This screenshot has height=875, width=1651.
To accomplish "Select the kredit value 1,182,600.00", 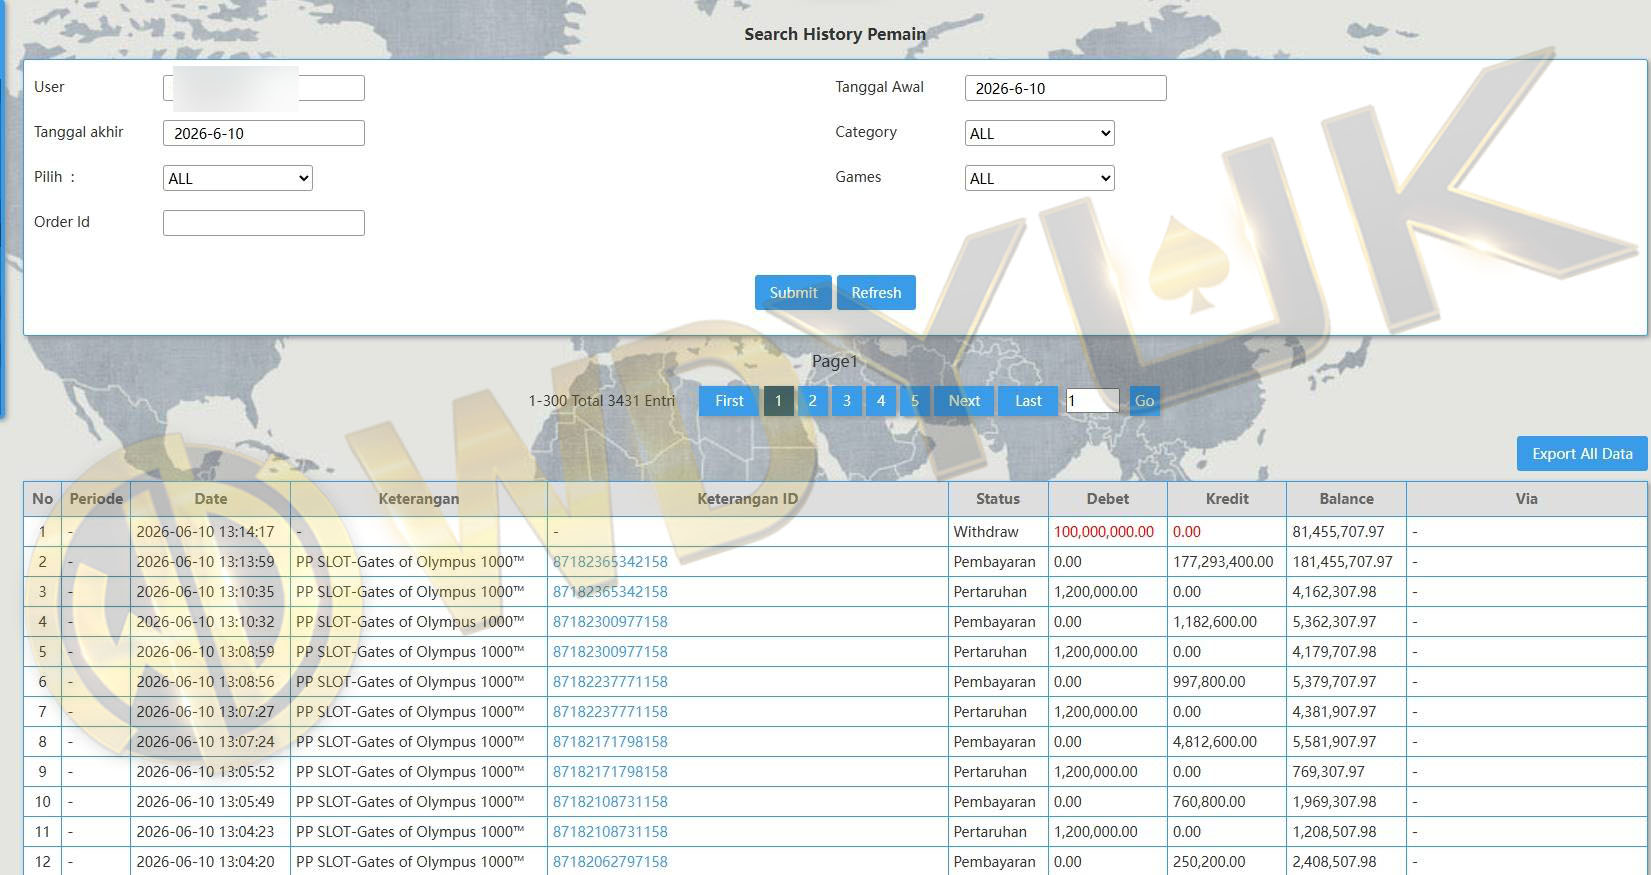I will point(1215,622).
